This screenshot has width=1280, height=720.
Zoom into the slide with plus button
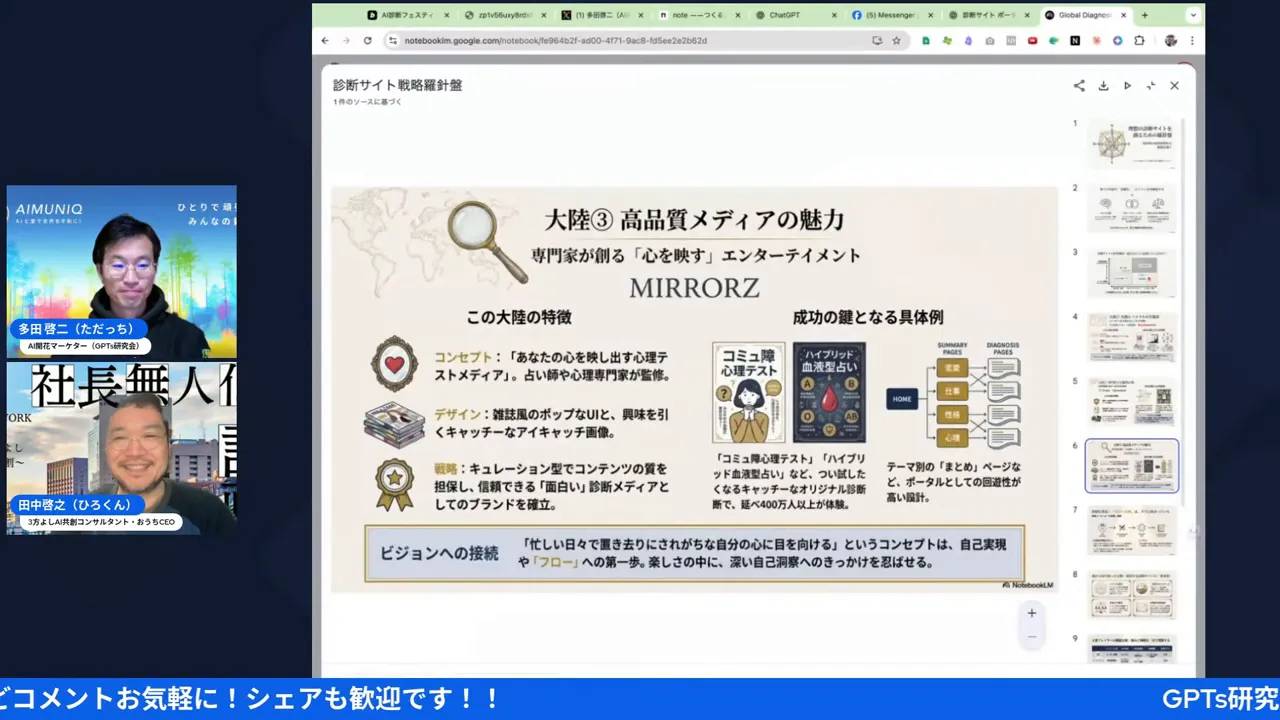coord(1031,612)
